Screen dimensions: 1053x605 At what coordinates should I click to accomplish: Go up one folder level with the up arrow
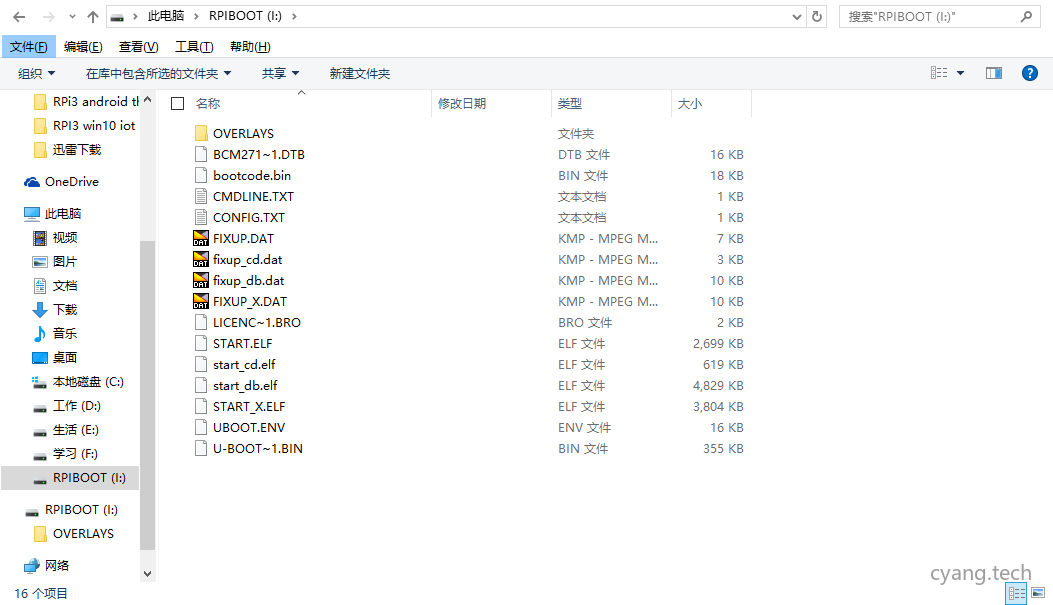coord(91,15)
